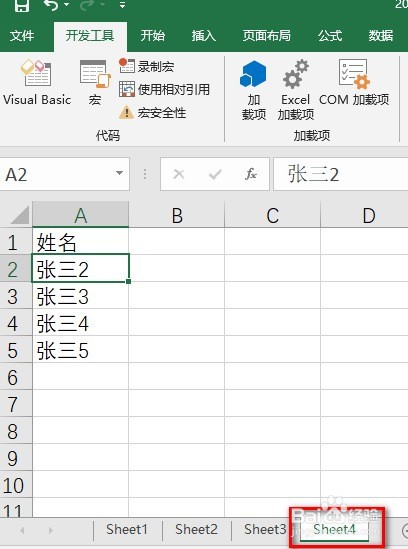408x549 pixels.
Task: Open Macro Security (宏安全性) settings
Action: pos(152,113)
